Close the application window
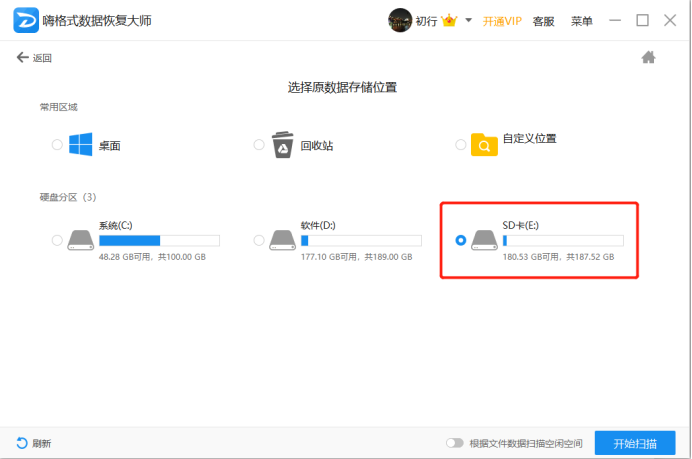The image size is (692, 459). (670, 20)
